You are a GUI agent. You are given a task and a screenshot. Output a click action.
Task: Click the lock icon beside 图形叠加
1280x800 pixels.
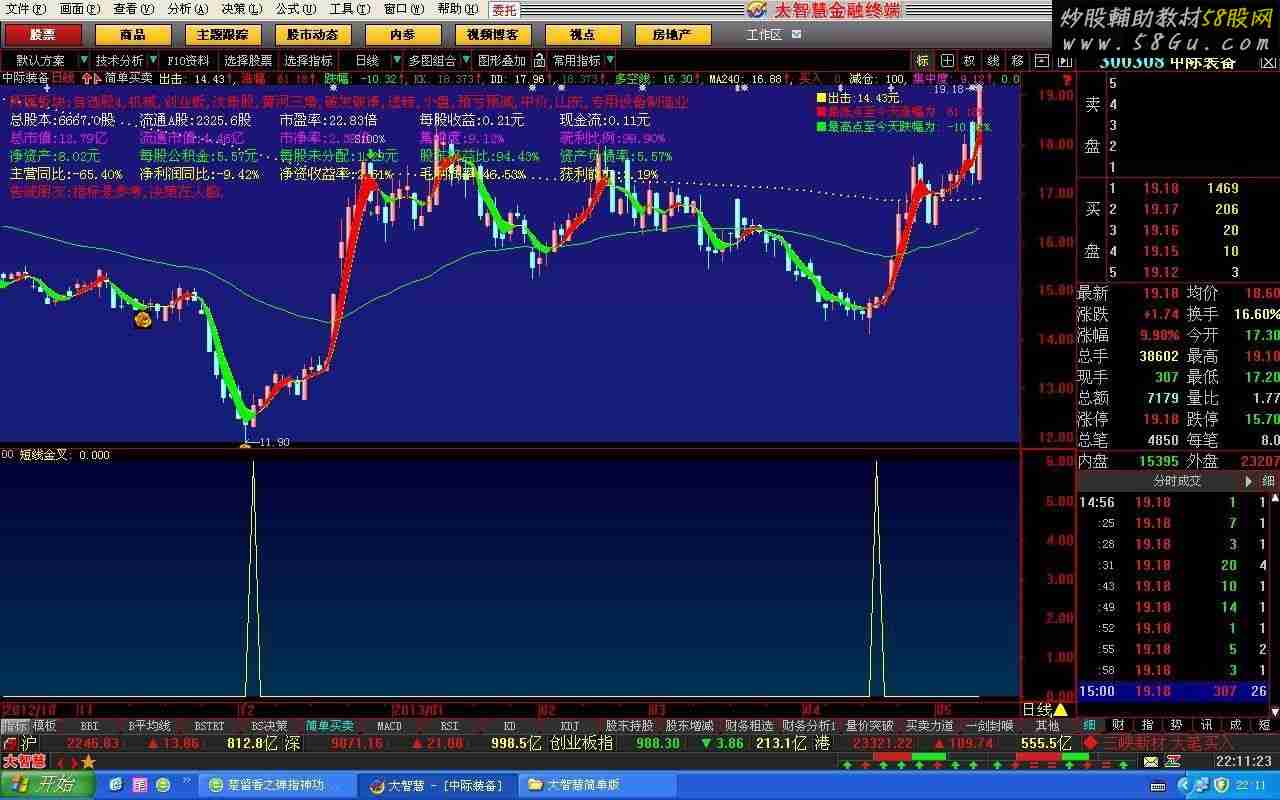539,61
